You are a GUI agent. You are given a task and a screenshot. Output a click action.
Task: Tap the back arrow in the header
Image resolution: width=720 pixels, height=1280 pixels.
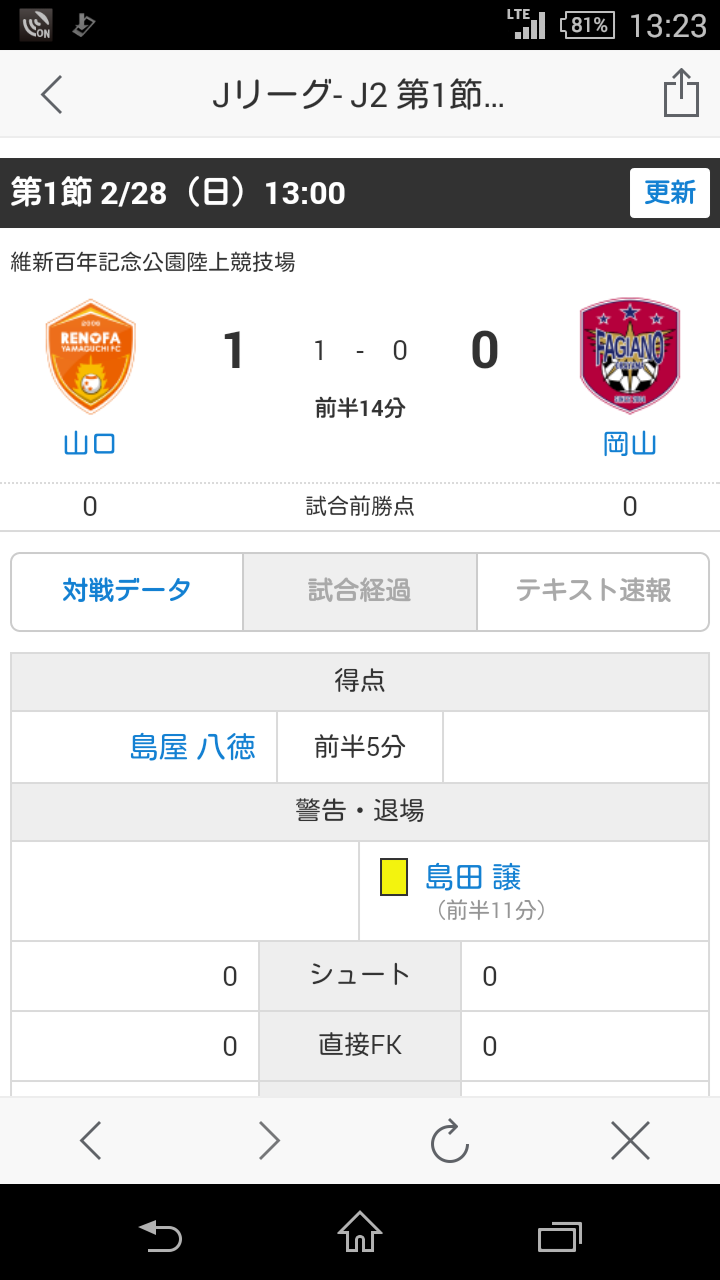coord(52,95)
